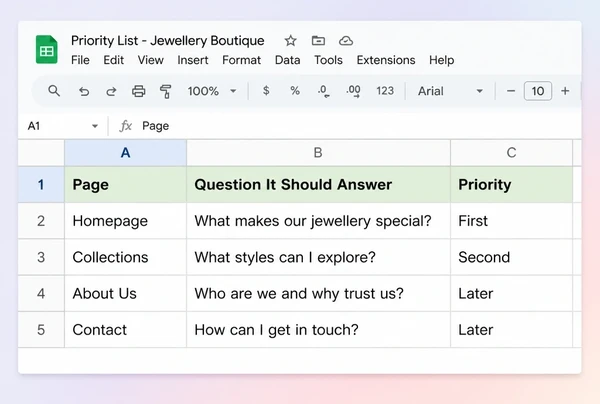600x404 pixels.
Task: Open the Tools menu
Action: (x=328, y=60)
